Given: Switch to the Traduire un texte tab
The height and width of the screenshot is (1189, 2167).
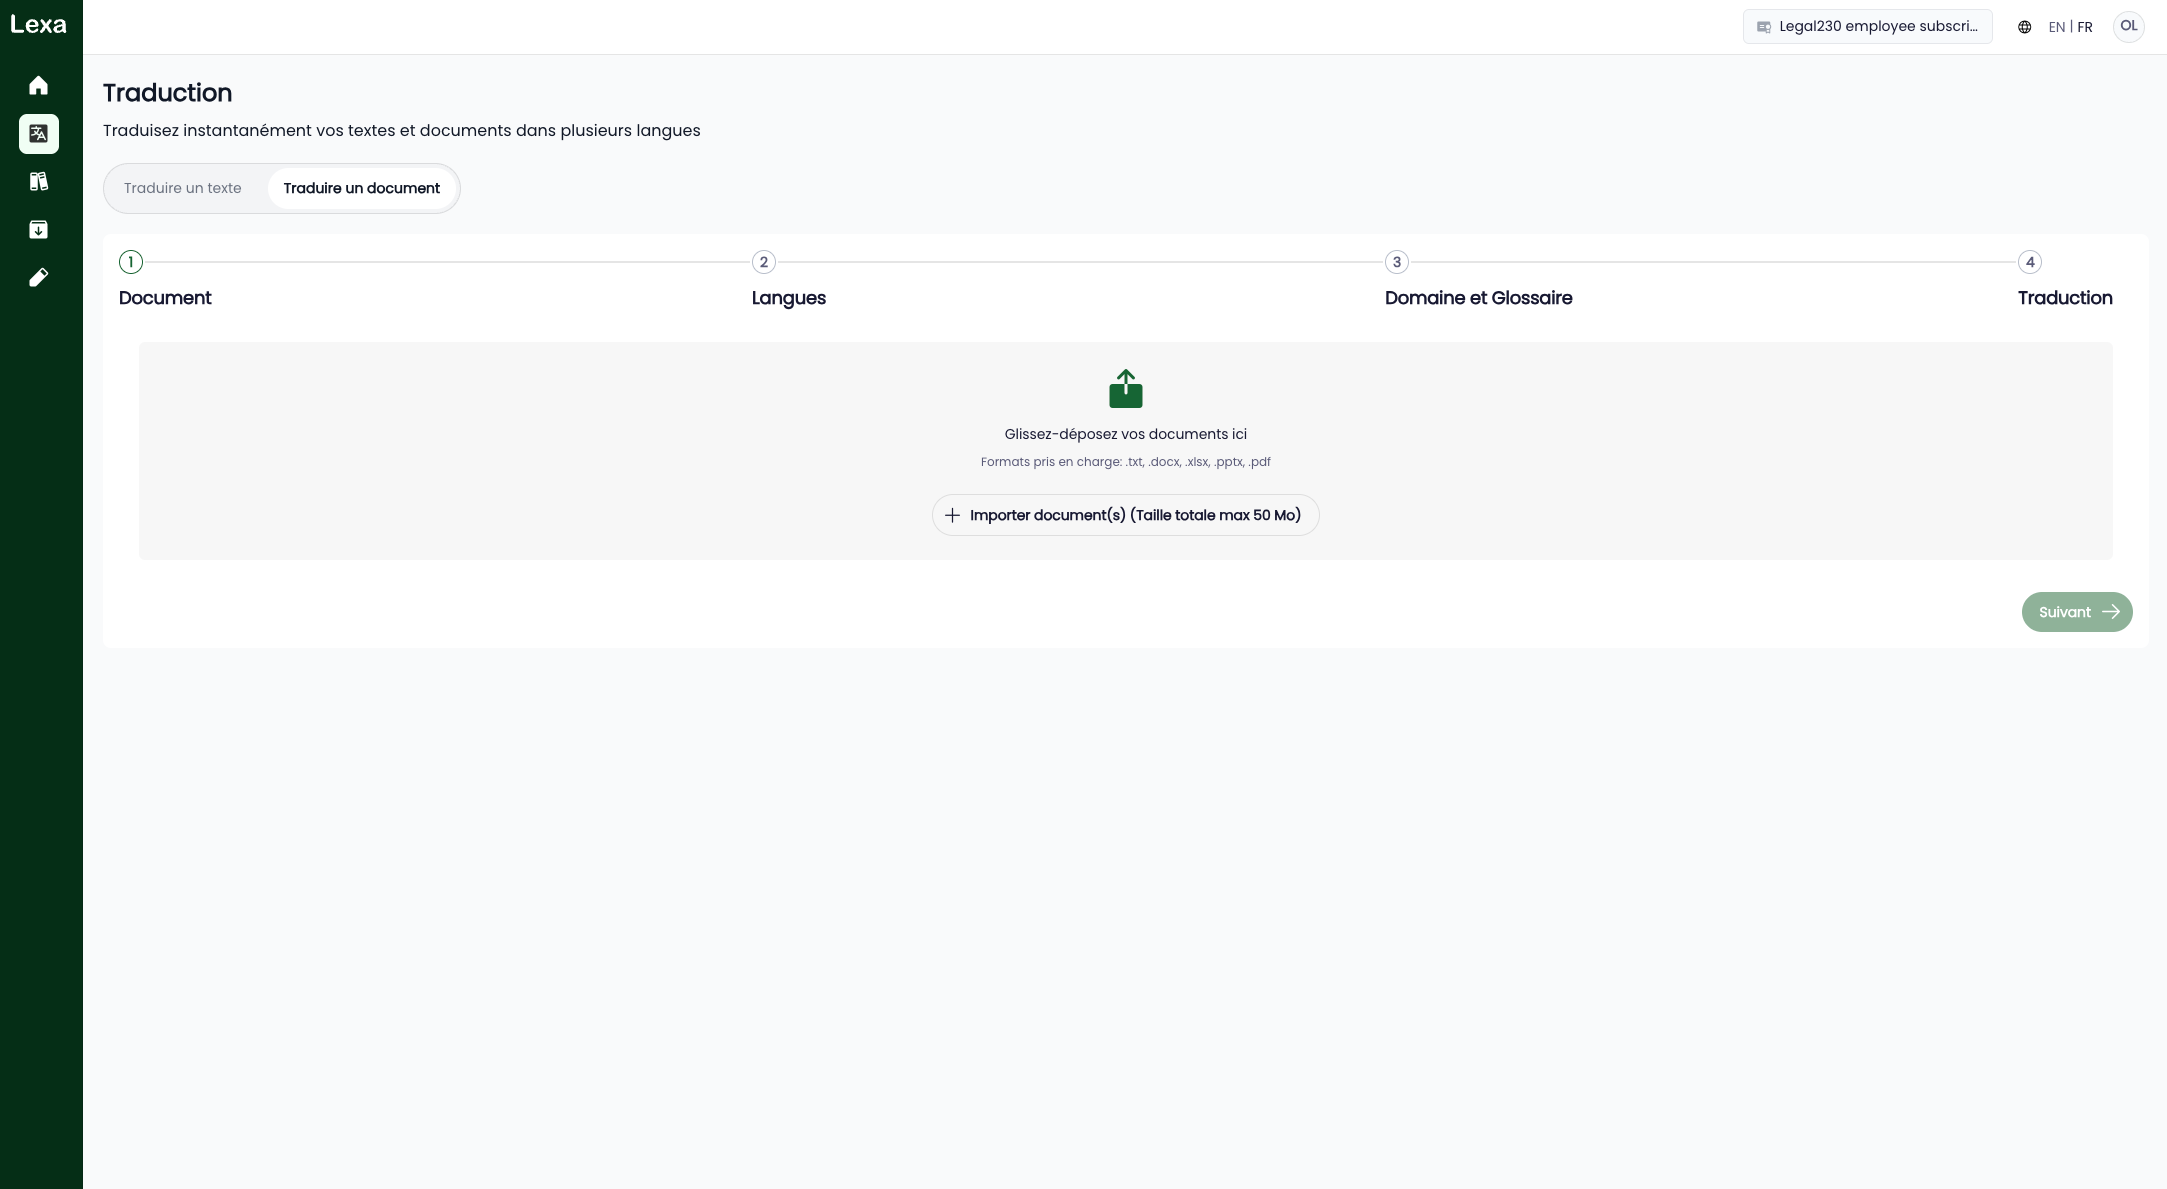Looking at the screenshot, I should click(183, 188).
